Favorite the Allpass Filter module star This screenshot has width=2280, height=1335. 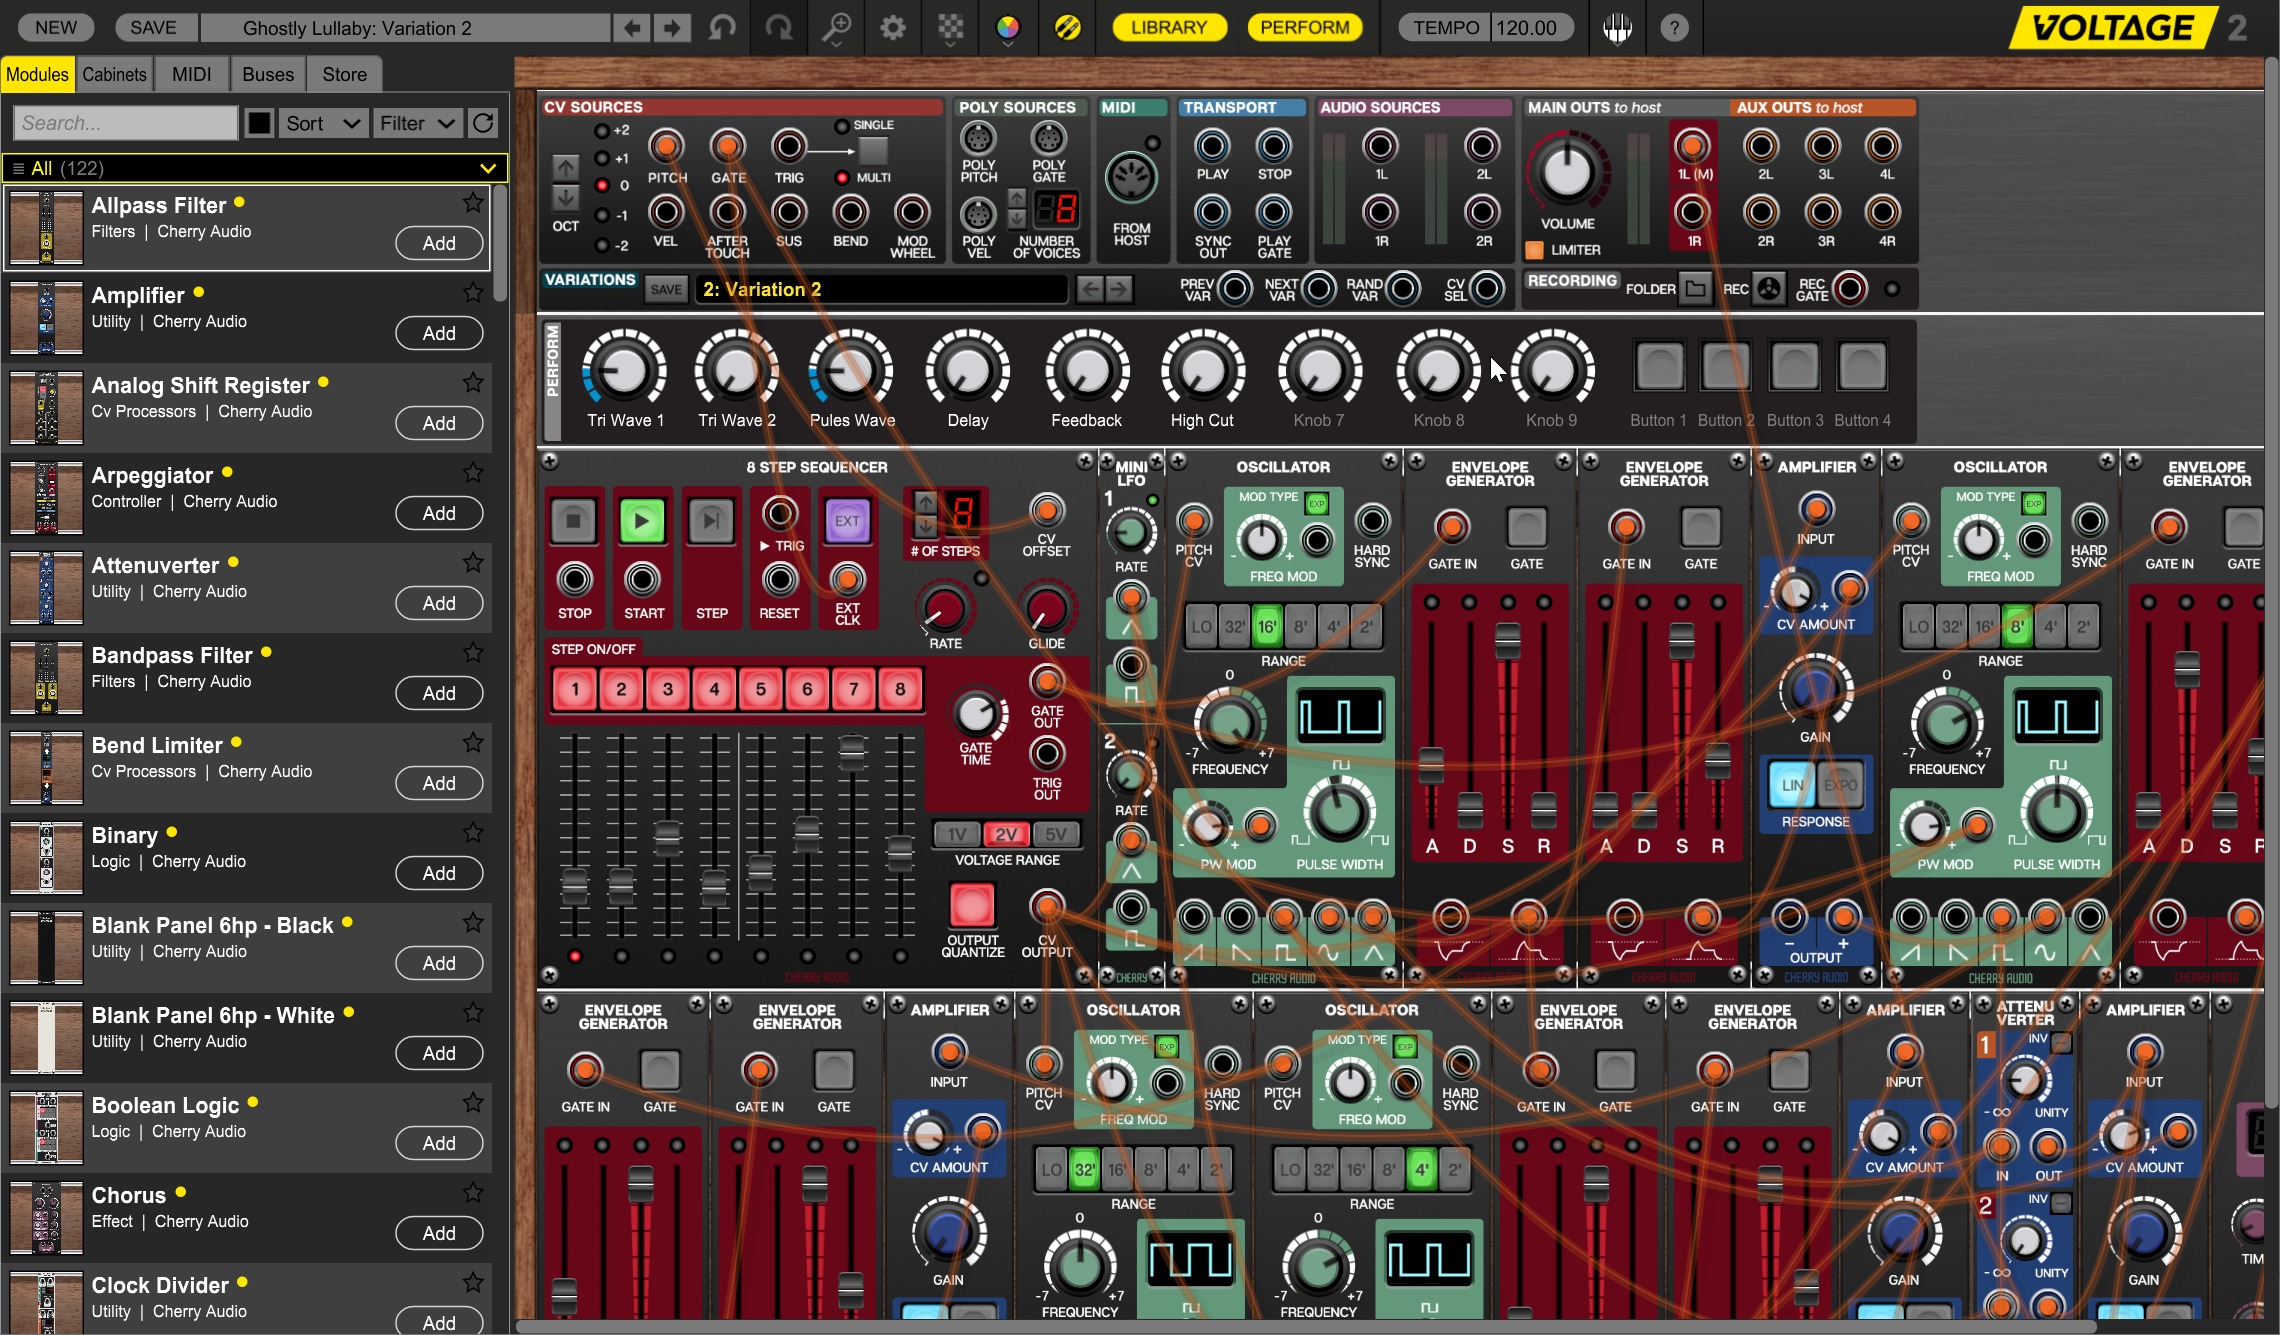click(473, 203)
